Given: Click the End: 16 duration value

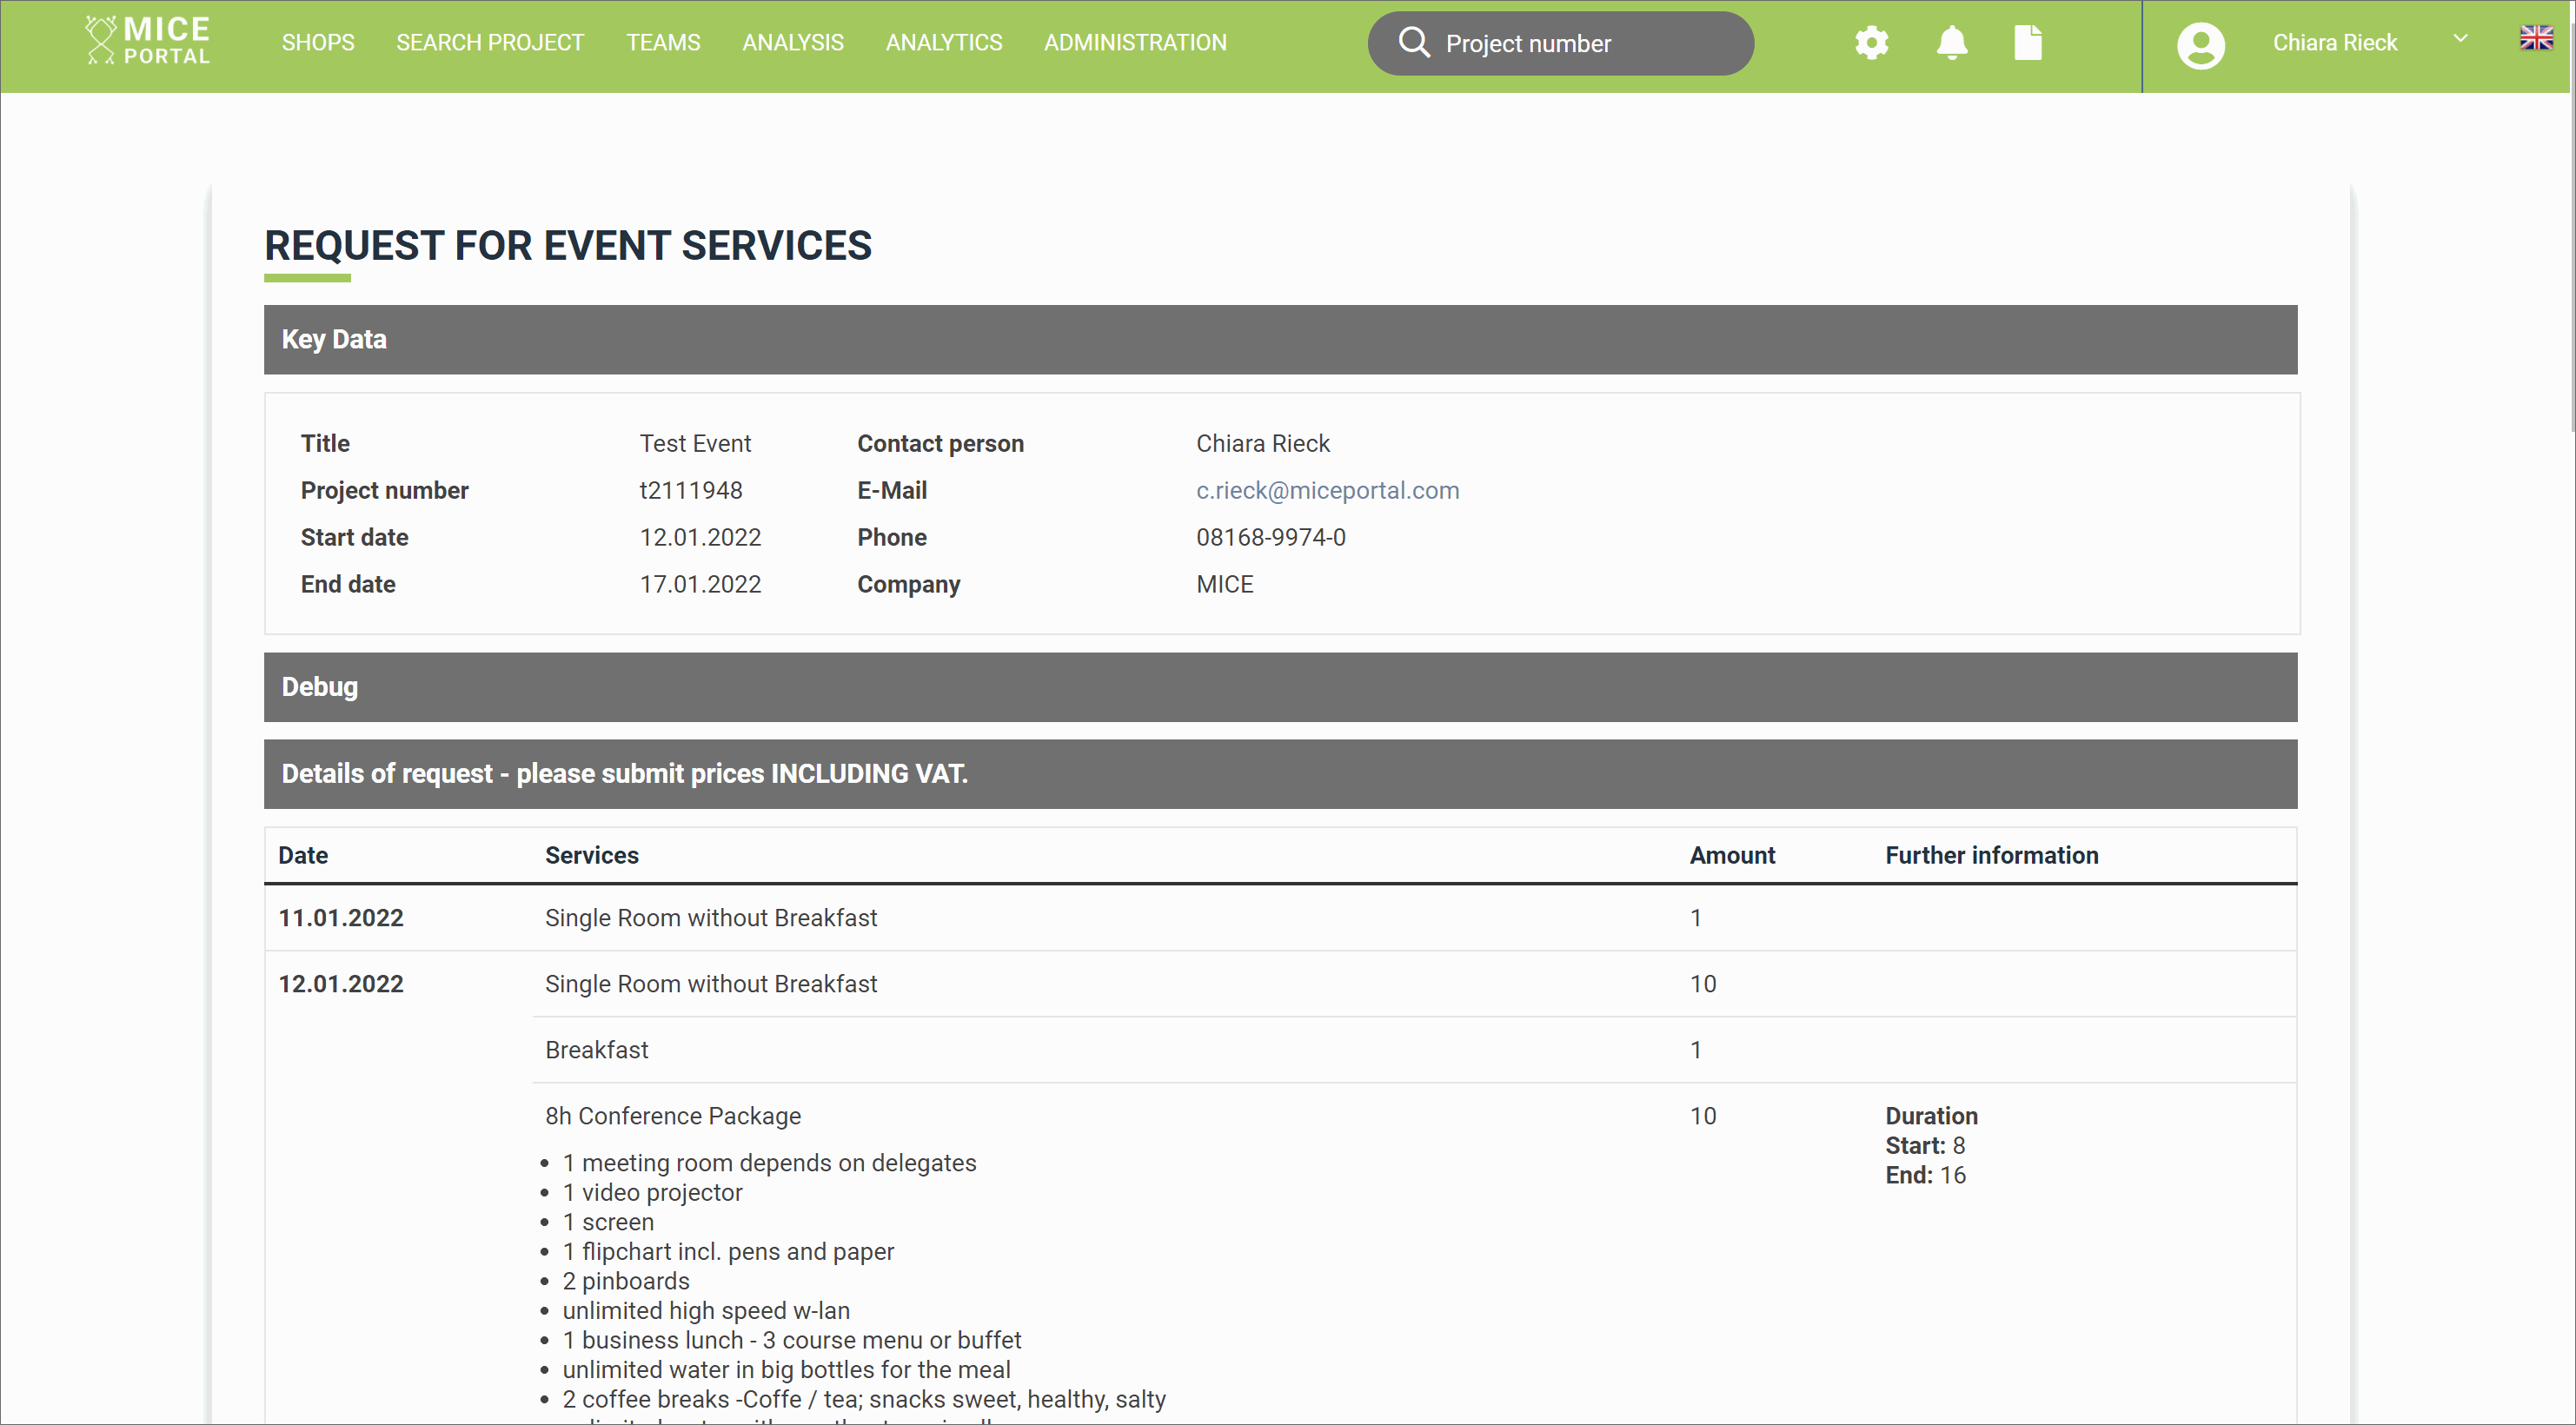Looking at the screenshot, I should click(1925, 1175).
